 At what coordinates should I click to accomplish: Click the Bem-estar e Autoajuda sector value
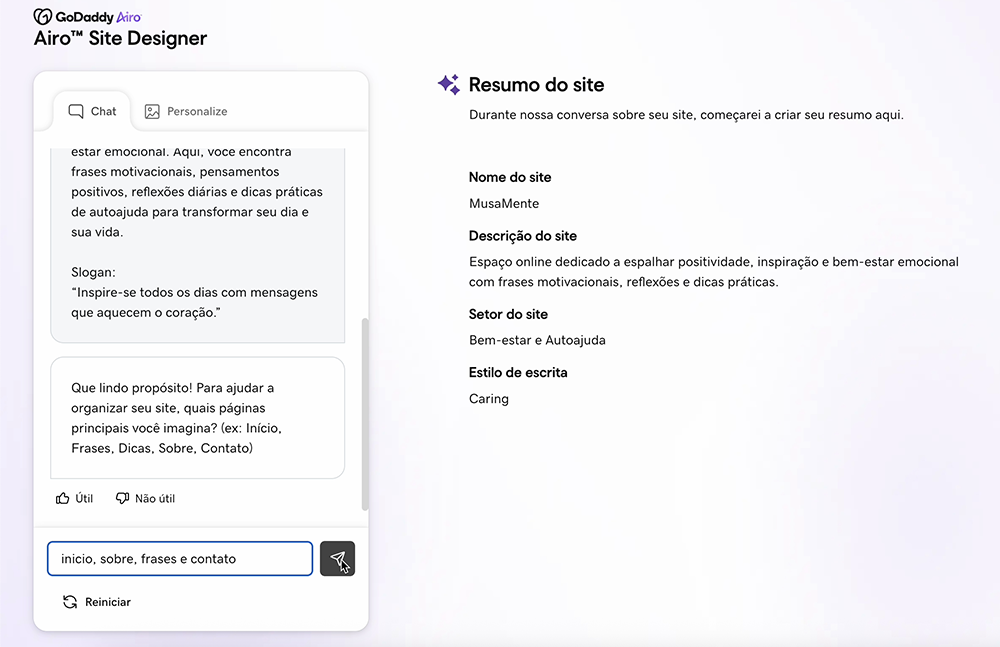click(x=537, y=340)
